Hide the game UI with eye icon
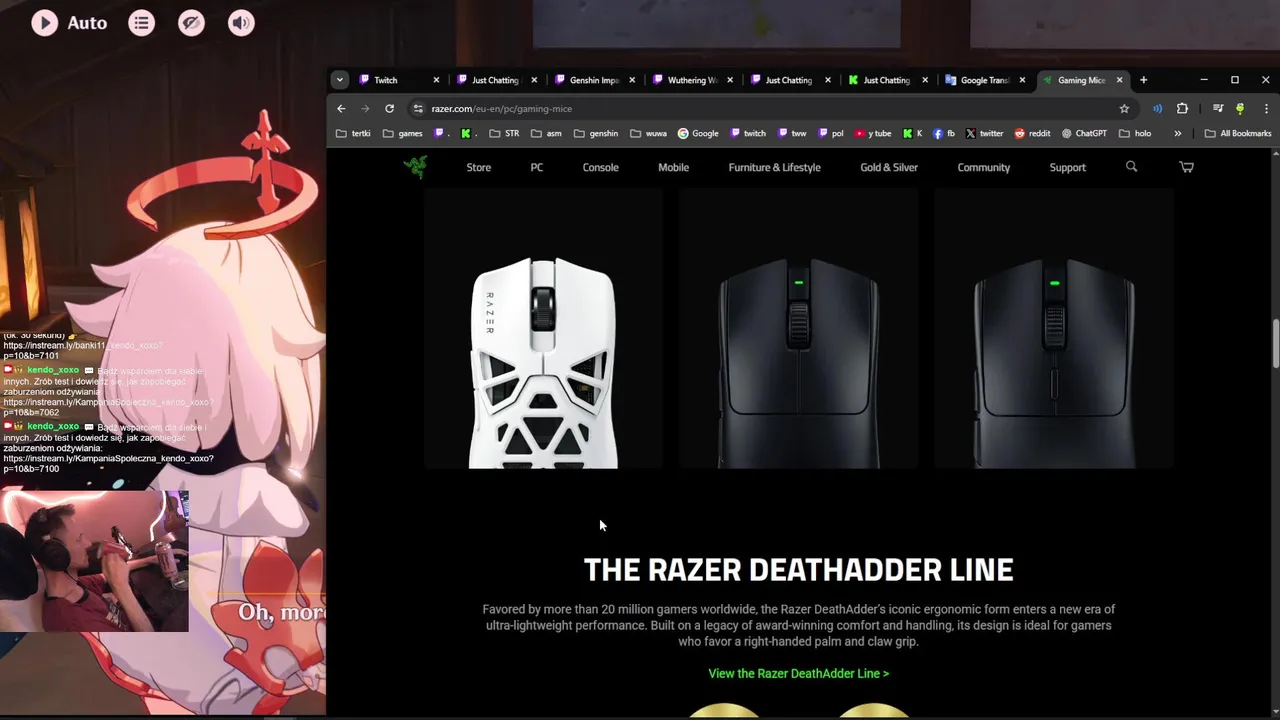 tap(191, 22)
